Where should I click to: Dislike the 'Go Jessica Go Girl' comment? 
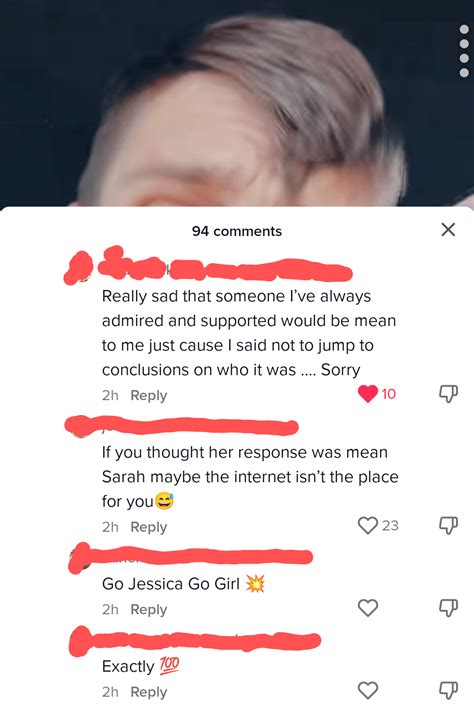448,608
